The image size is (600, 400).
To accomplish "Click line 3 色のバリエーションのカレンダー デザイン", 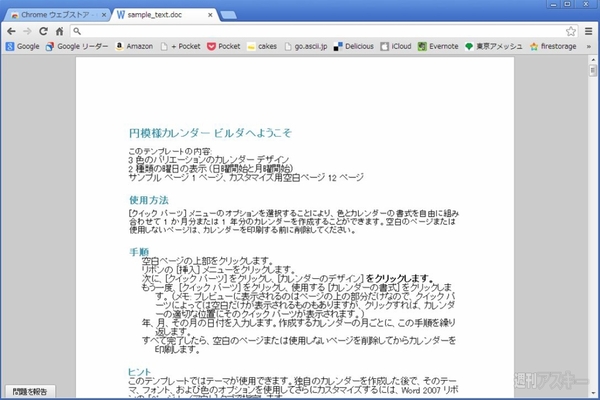I will pyautogui.click(x=209, y=160).
